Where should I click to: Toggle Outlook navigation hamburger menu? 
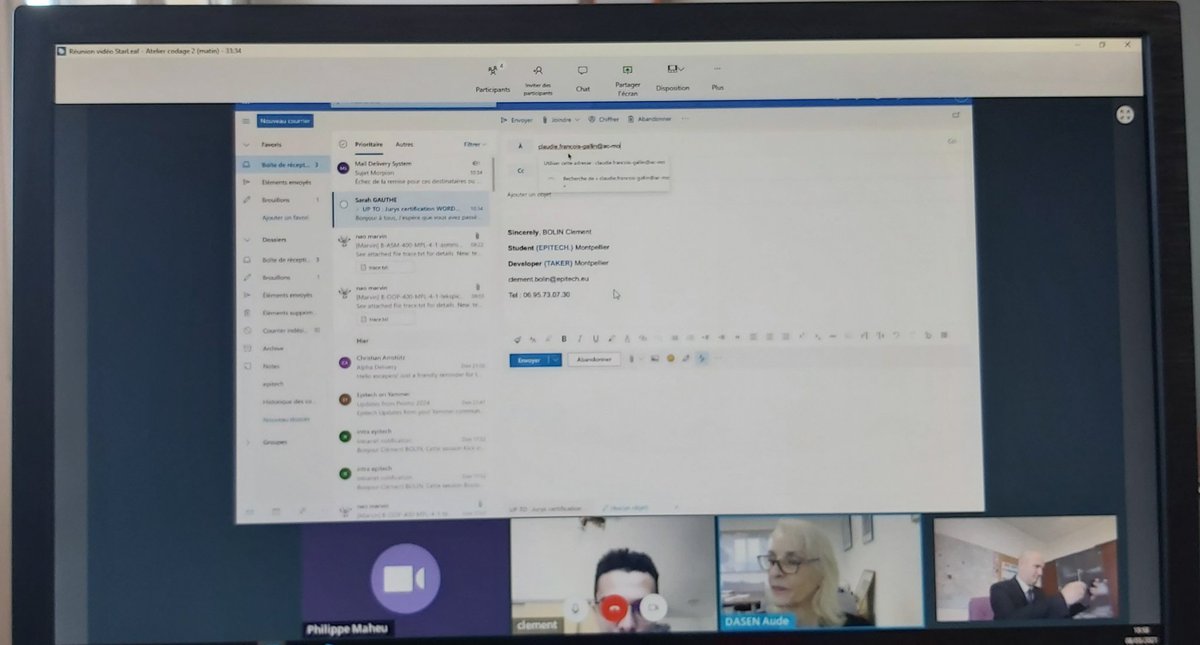pos(246,121)
